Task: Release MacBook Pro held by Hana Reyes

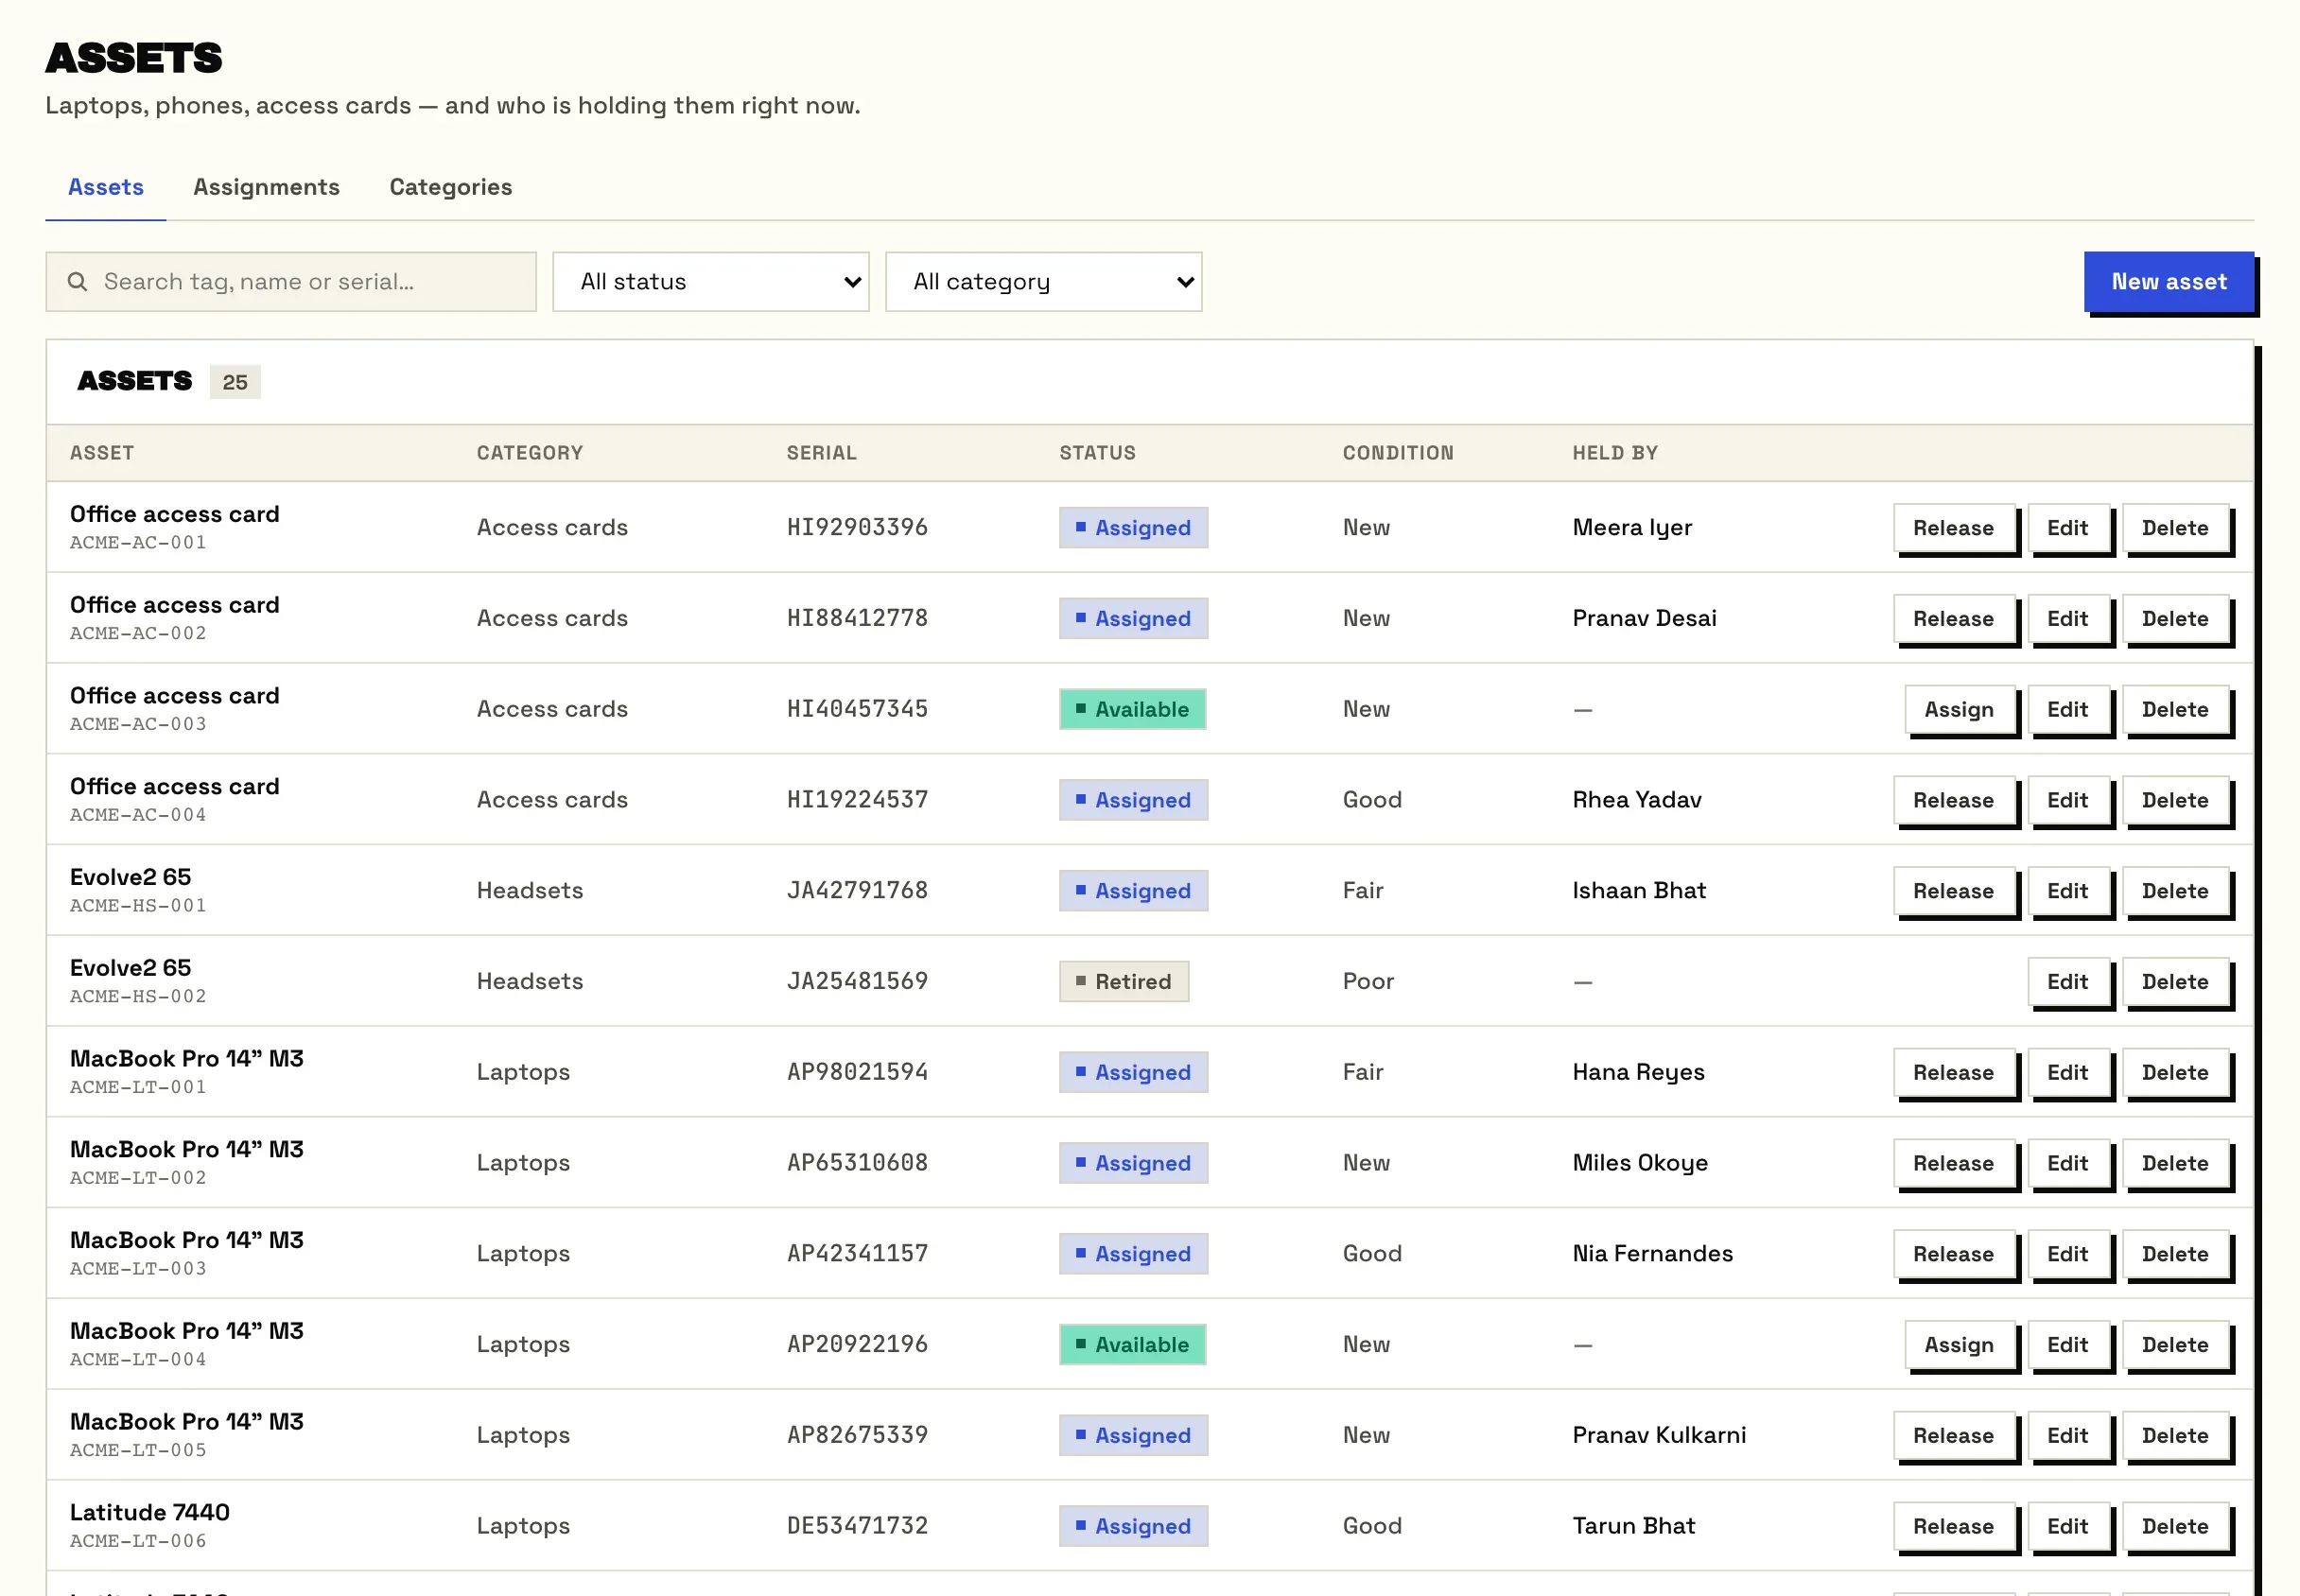Action: [1953, 1073]
